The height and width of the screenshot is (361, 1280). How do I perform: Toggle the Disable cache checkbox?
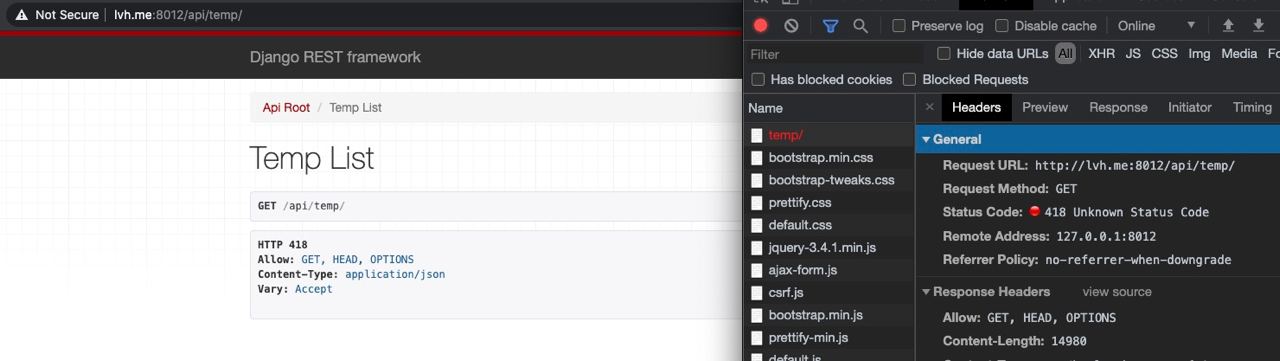[1003, 26]
